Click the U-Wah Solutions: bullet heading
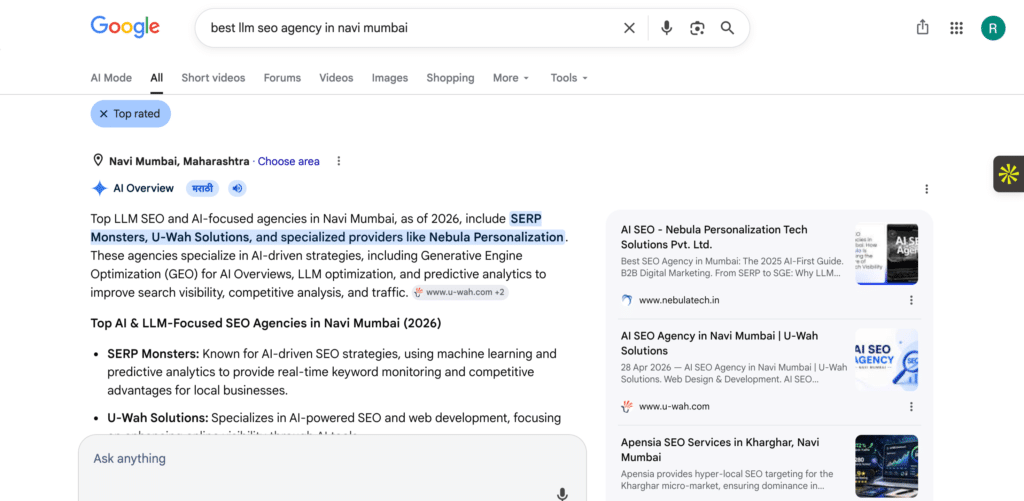This screenshot has height=501, width=1024. pos(157,417)
